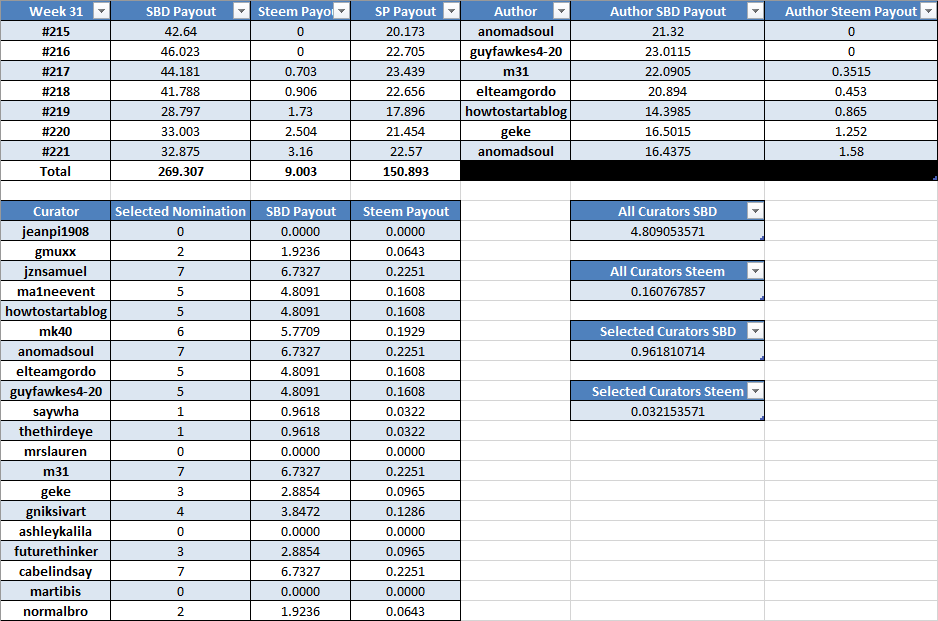Select SBD payout cell 42.64
Viewport: 938px width, 621px height.
pos(181,31)
